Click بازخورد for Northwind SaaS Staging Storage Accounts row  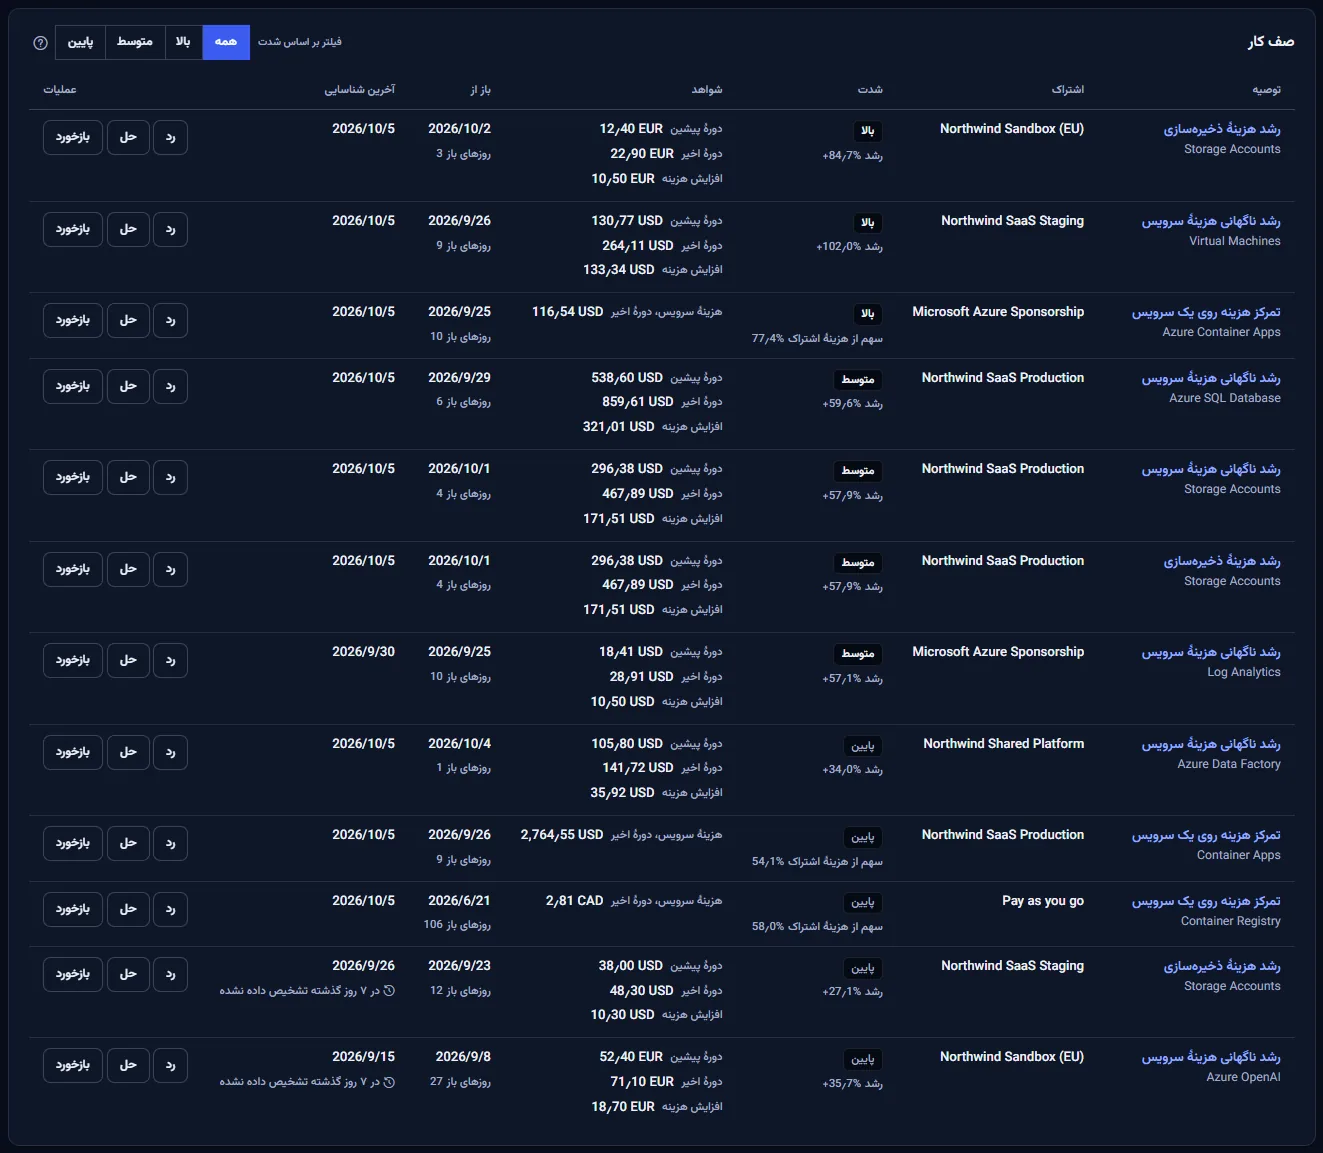(73, 975)
